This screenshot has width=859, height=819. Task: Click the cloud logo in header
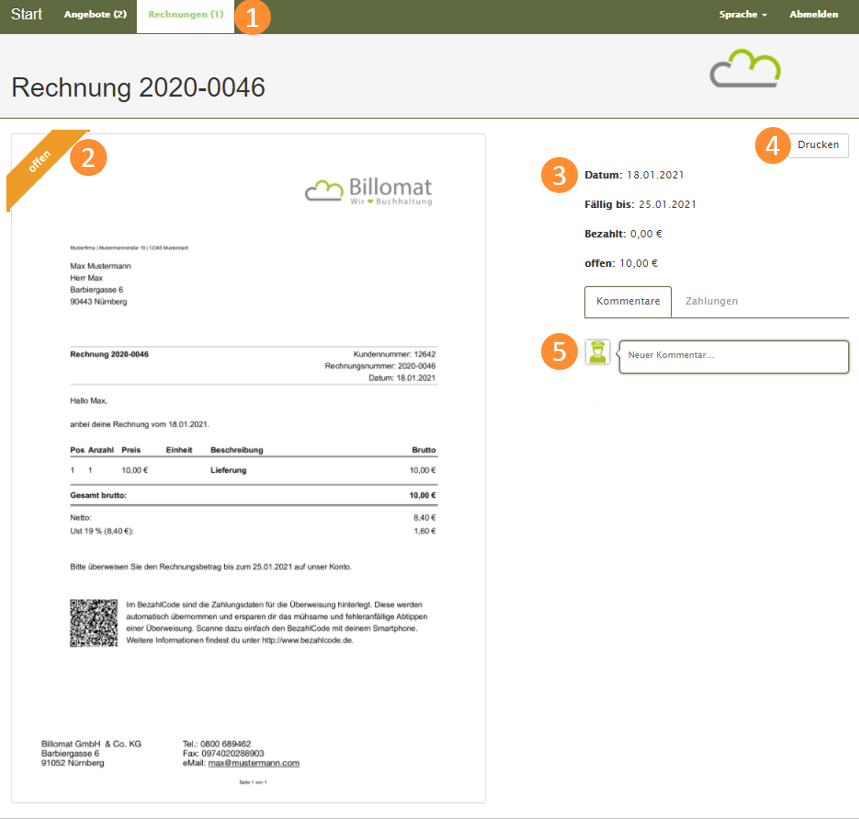point(745,69)
